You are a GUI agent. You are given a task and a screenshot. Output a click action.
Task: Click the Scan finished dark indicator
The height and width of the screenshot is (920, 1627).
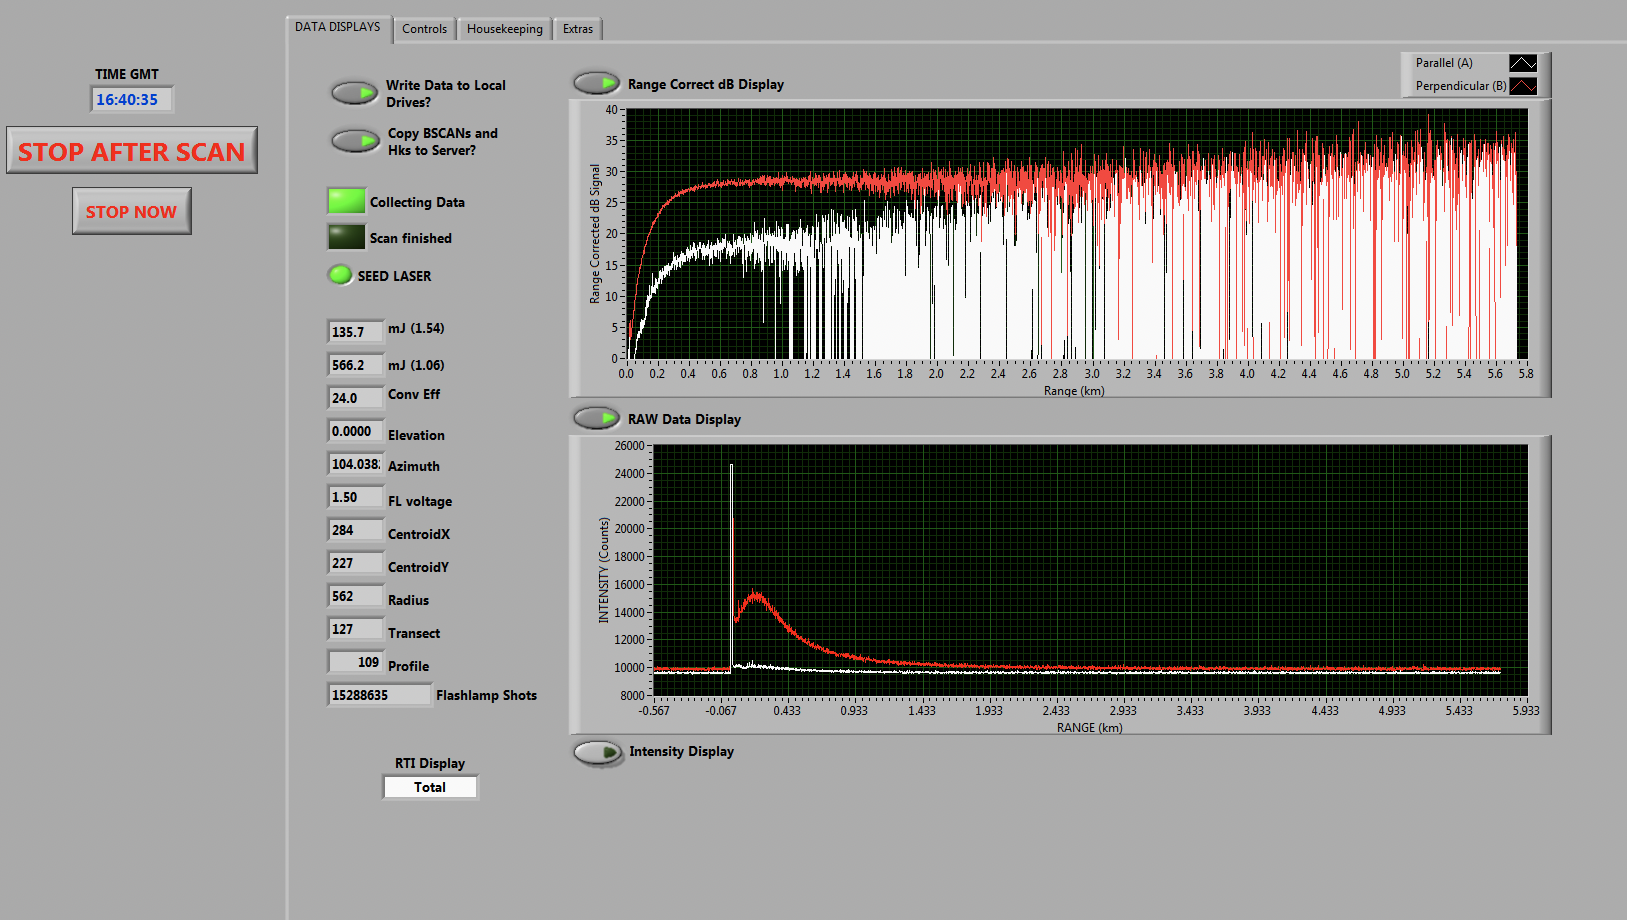pyautogui.click(x=346, y=237)
